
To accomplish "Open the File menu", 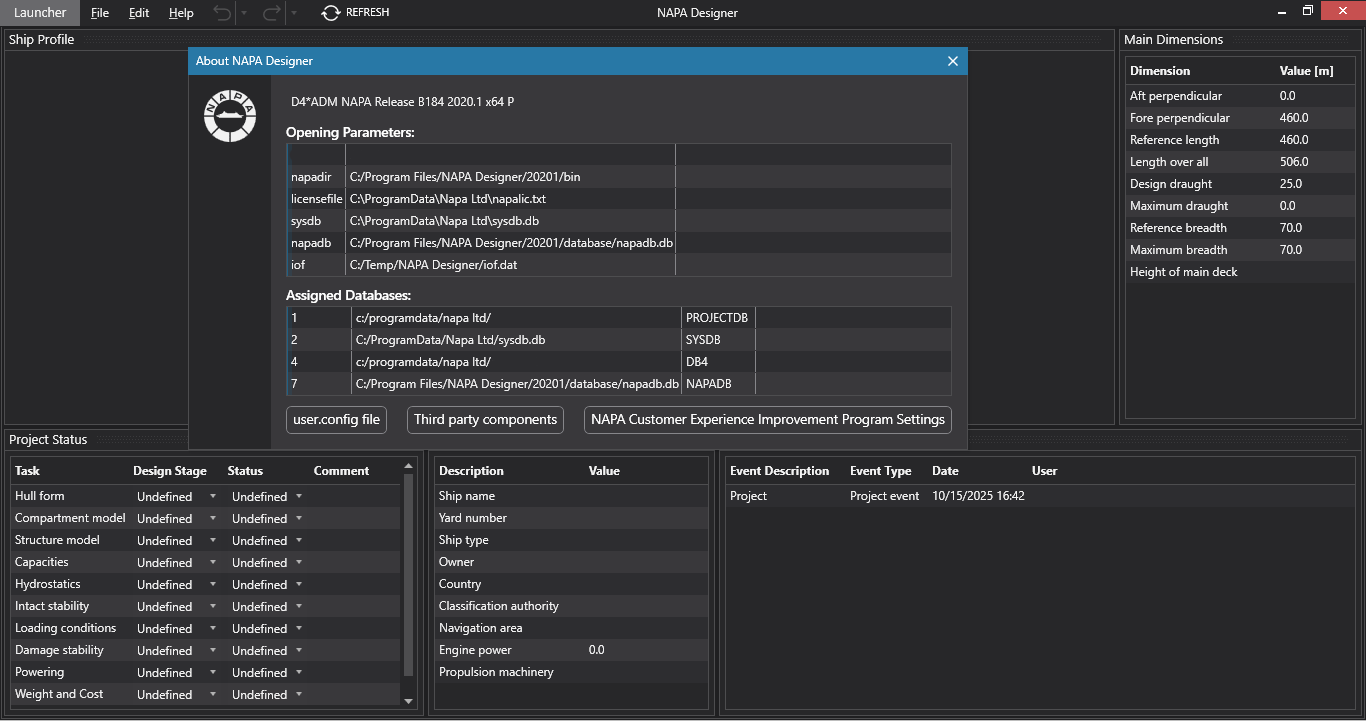I will (x=100, y=13).
